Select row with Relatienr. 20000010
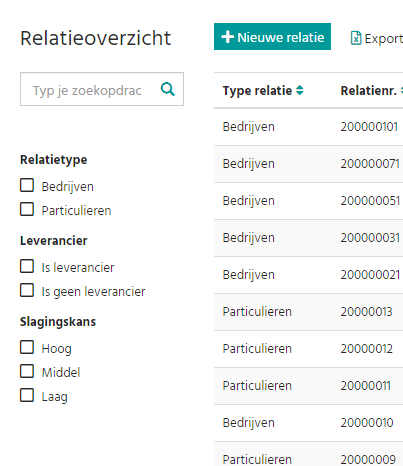The image size is (403, 466). [x=308, y=423]
